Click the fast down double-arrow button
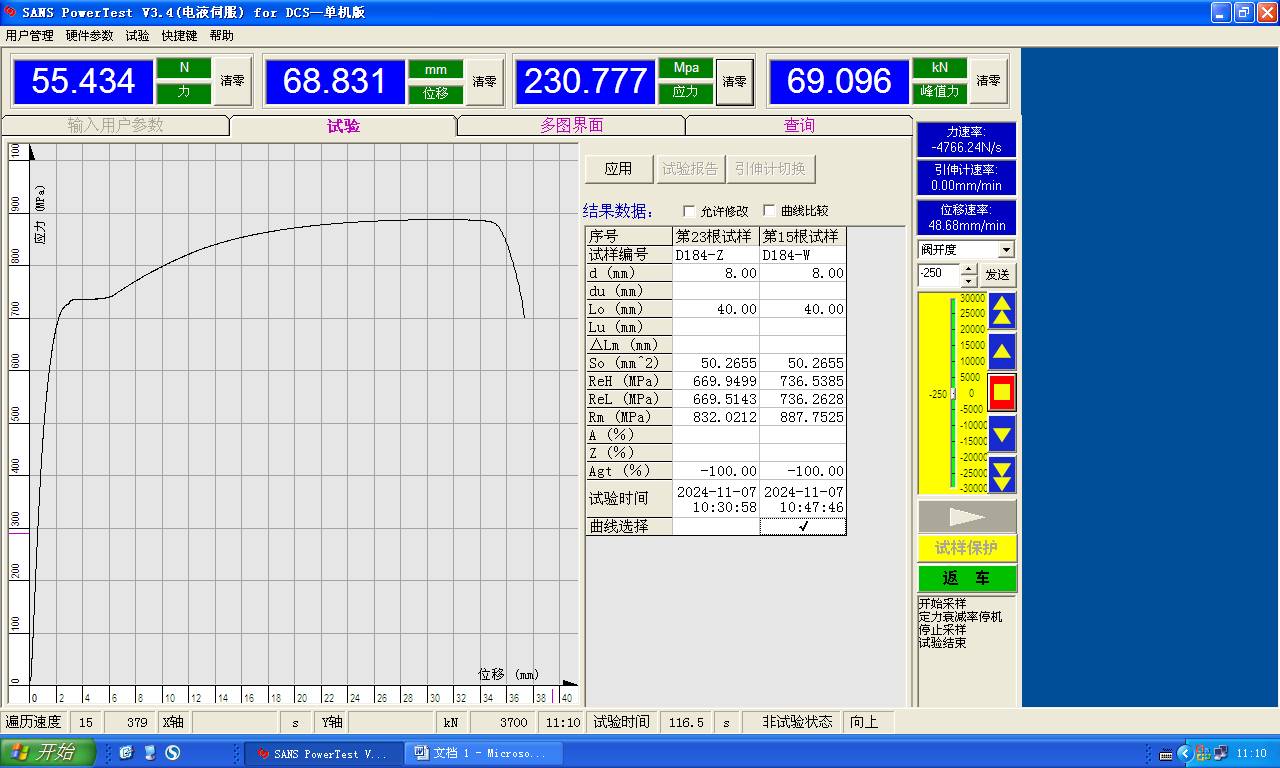 pos(1002,474)
